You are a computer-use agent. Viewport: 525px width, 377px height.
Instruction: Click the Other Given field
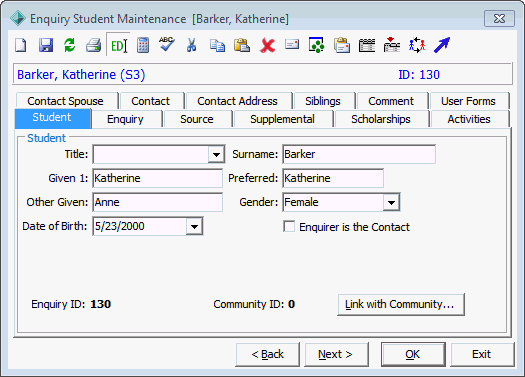pos(157,202)
